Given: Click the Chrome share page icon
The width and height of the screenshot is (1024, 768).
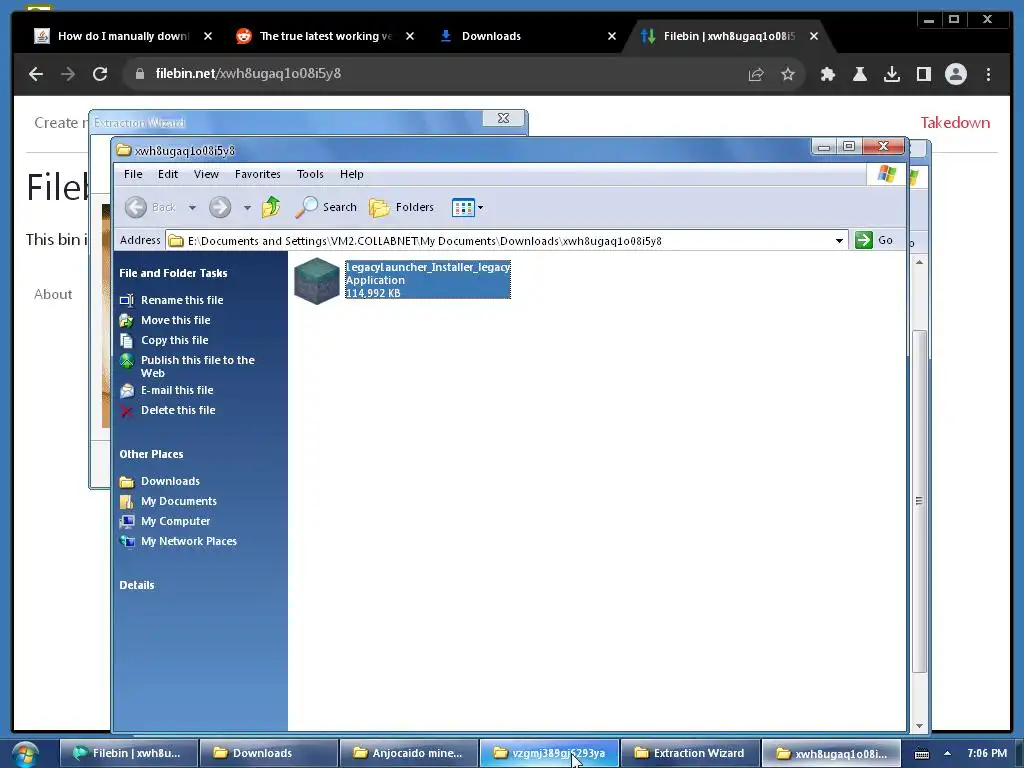Looking at the screenshot, I should click(x=756, y=74).
